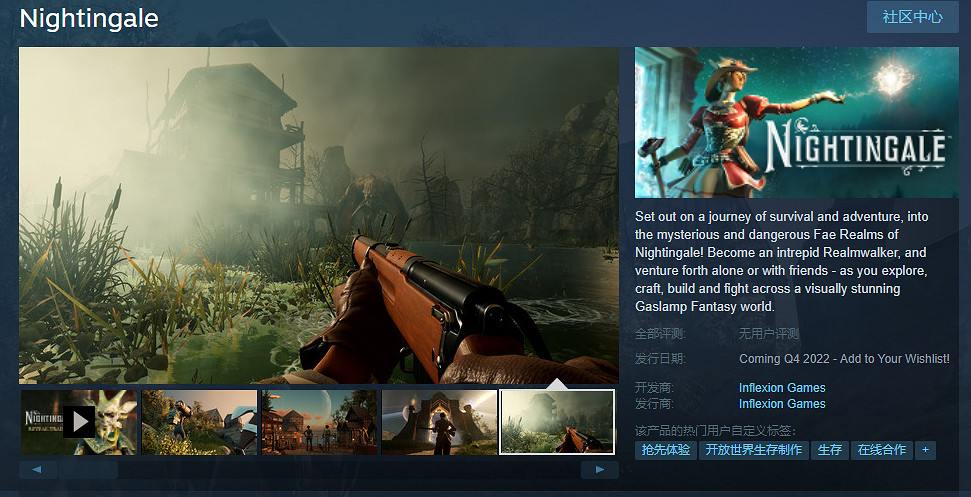
Task: Select the glowing stone portal thumbnail
Action: coord(439,422)
